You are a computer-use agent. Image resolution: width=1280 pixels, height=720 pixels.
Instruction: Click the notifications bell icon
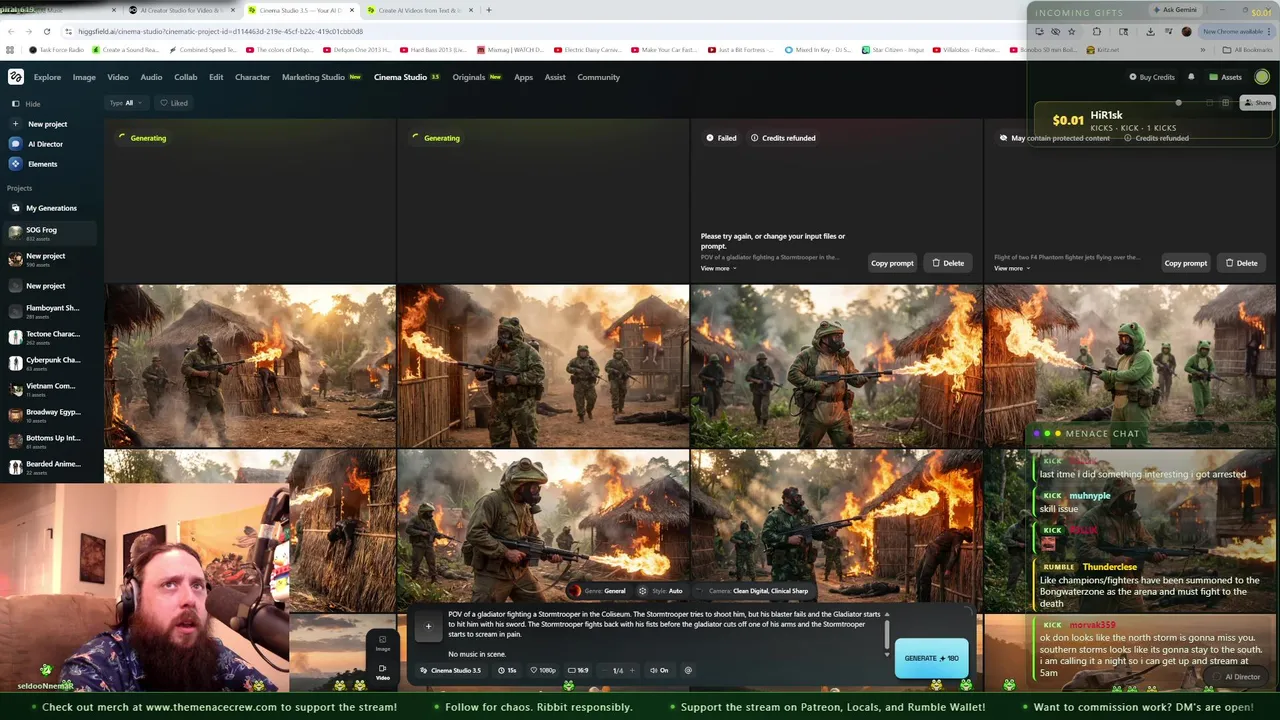[1191, 77]
